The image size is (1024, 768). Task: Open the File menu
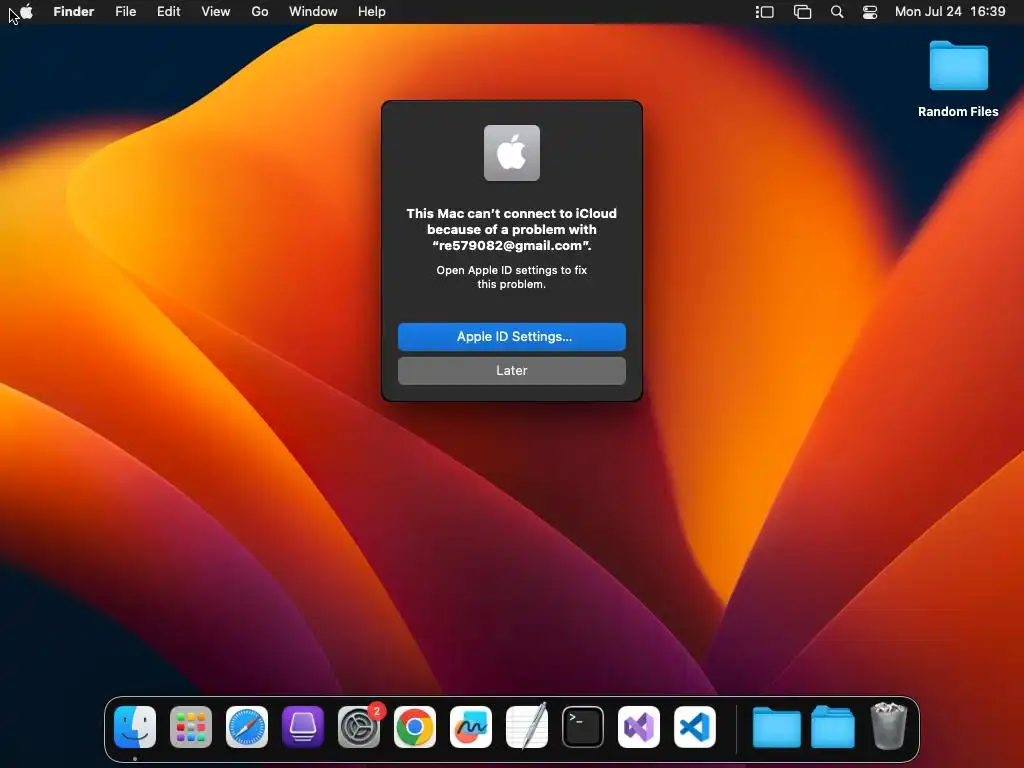coord(125,12)
